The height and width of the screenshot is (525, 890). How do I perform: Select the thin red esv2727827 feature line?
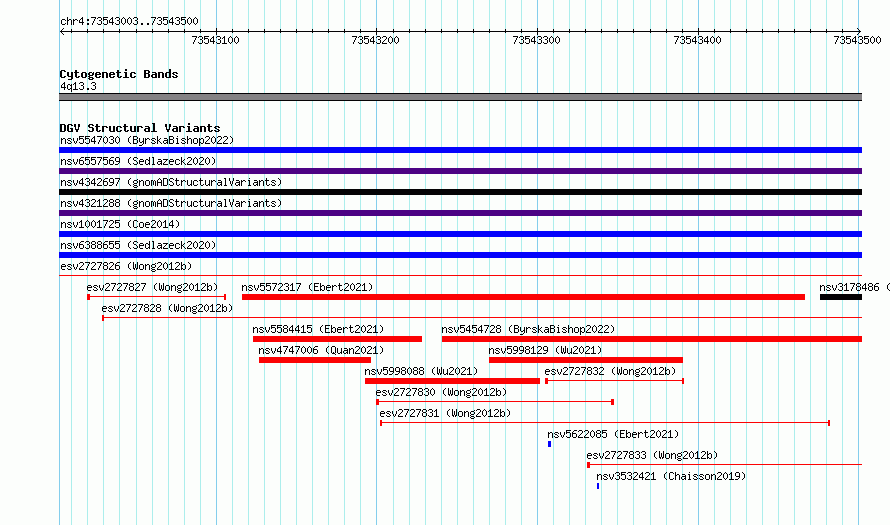click(x=157, y=297)
